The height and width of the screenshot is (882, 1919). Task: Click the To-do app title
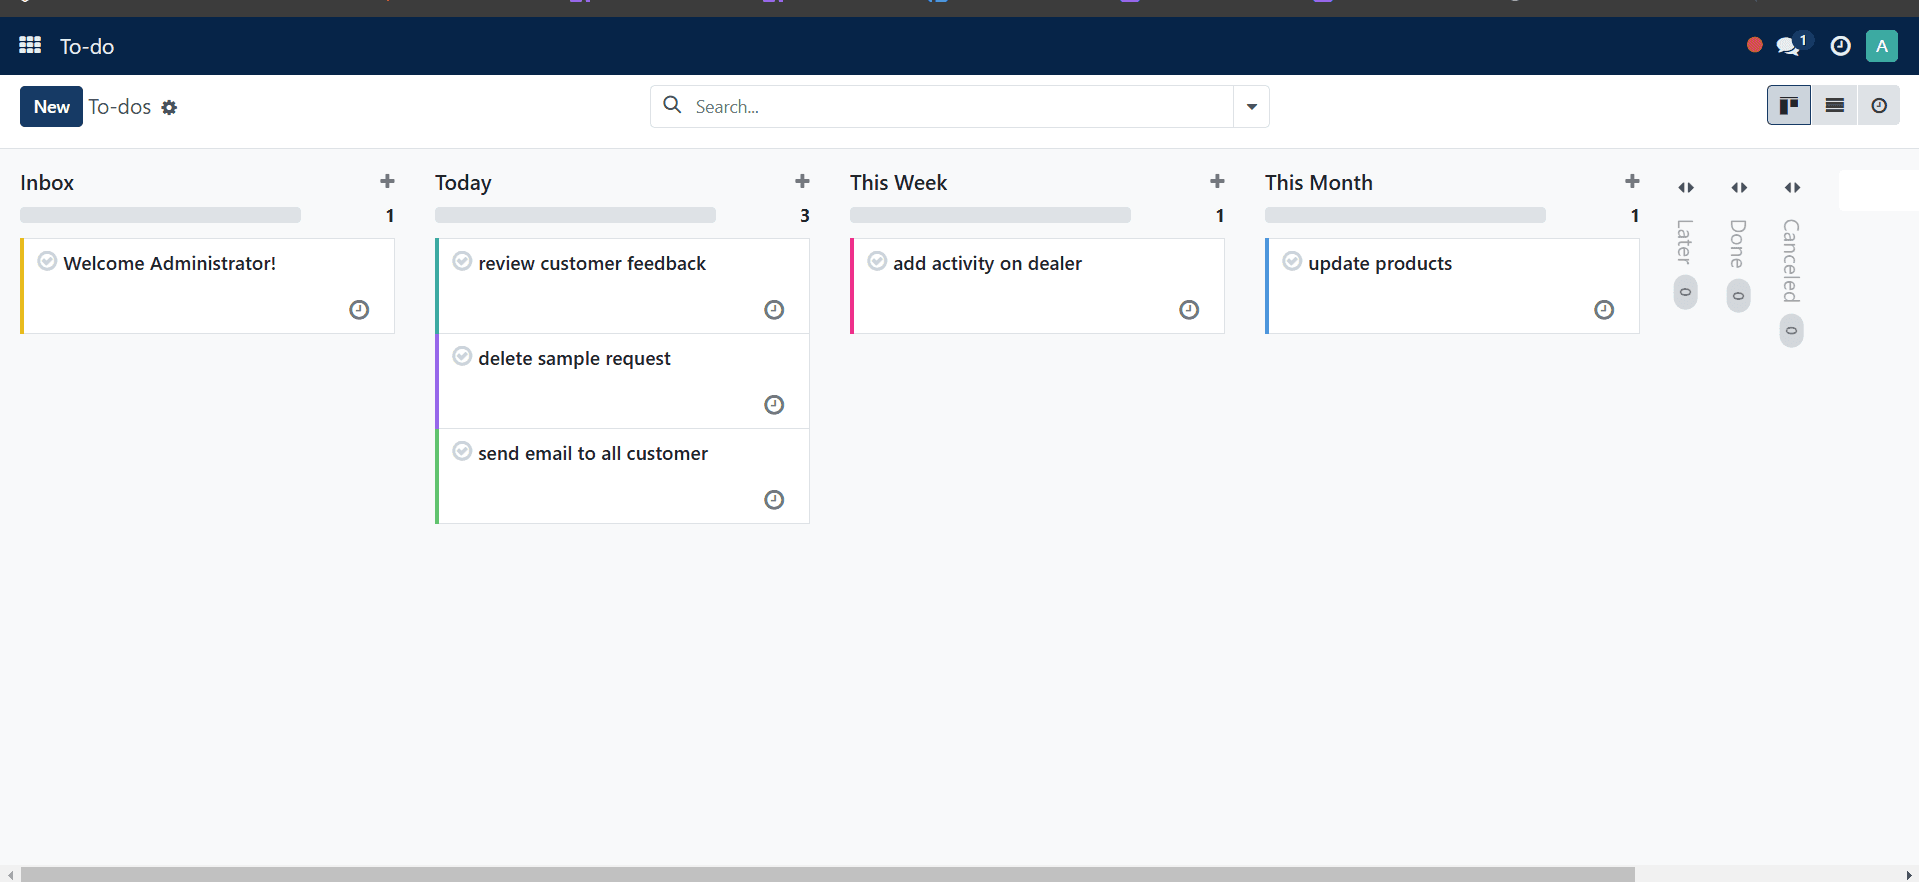coord(87,46)
